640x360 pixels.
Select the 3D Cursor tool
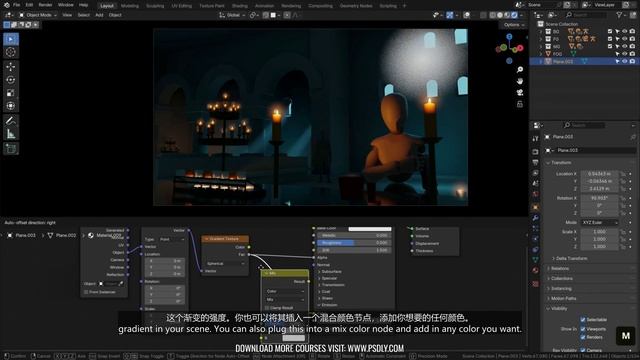[x=11, y=52]
